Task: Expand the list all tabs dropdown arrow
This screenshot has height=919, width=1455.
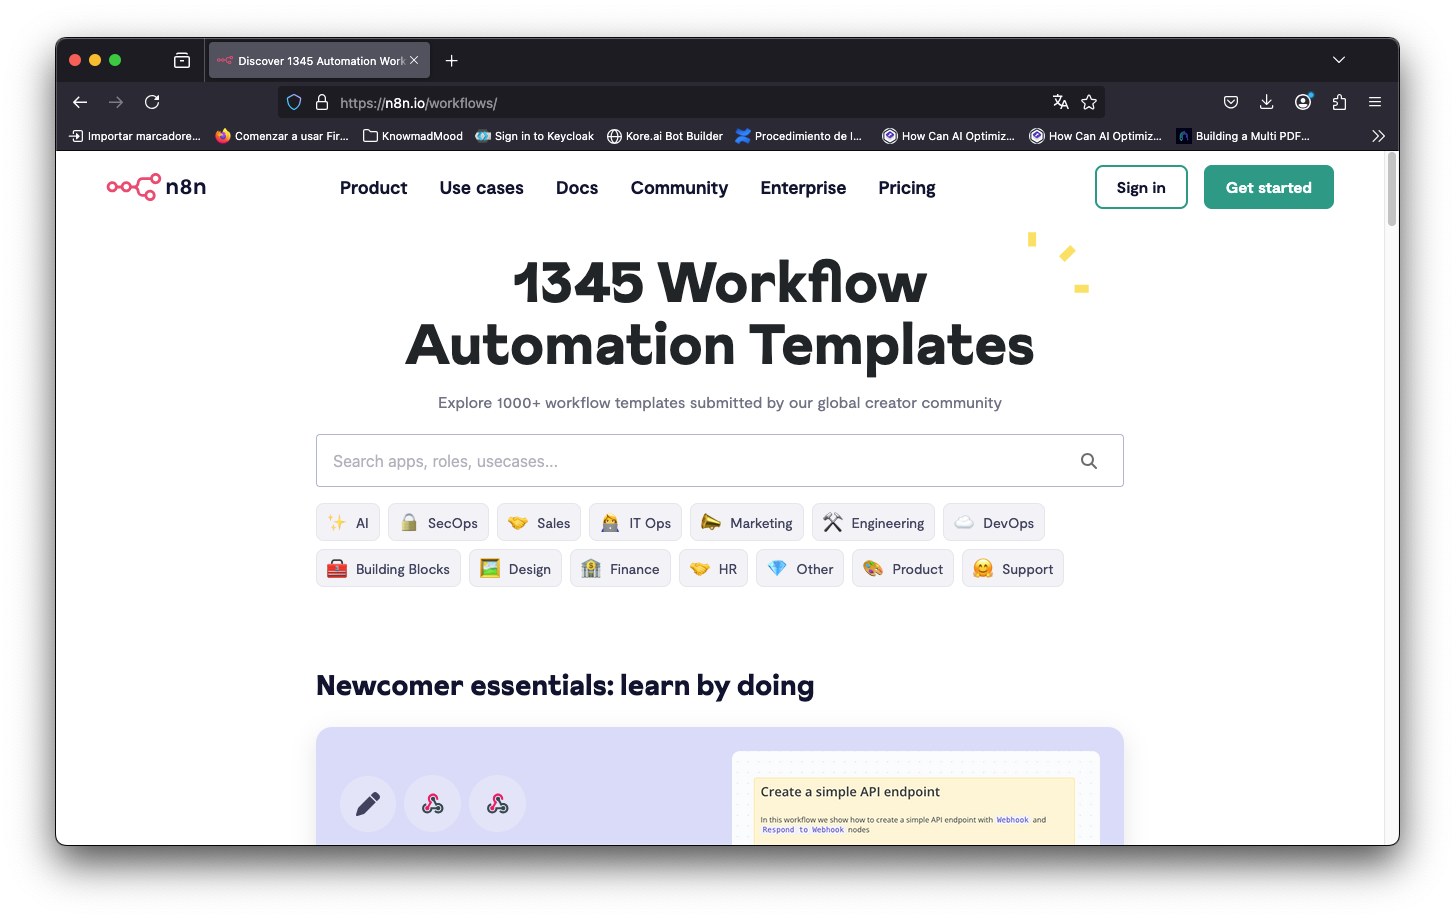Action: tap(1339, 60)
